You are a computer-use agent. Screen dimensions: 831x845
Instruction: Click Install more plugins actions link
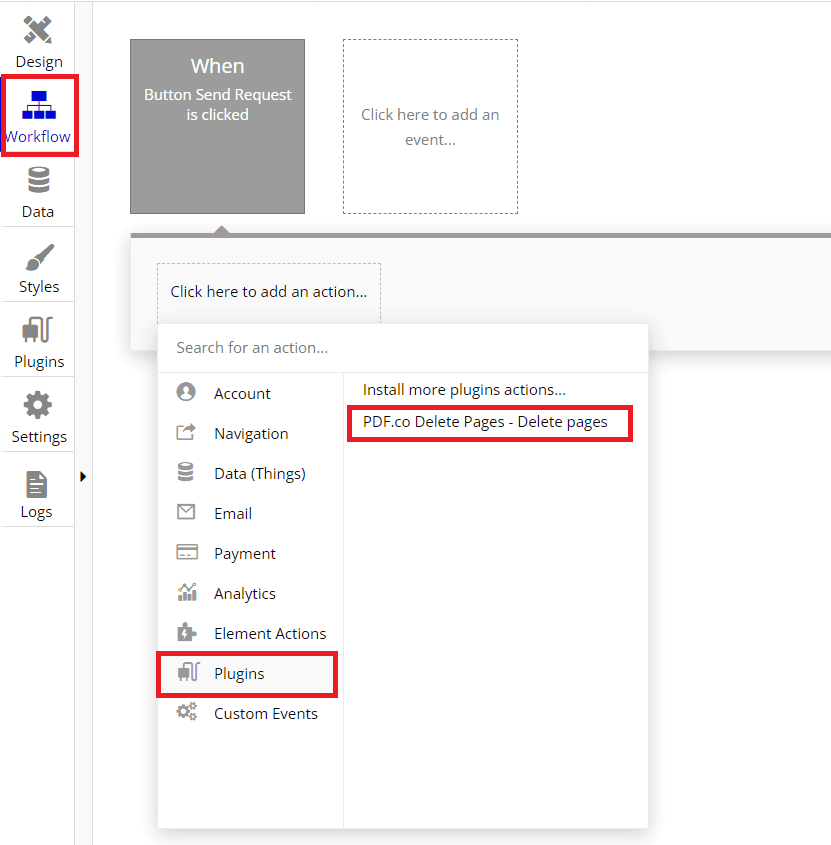click(464, 390)
